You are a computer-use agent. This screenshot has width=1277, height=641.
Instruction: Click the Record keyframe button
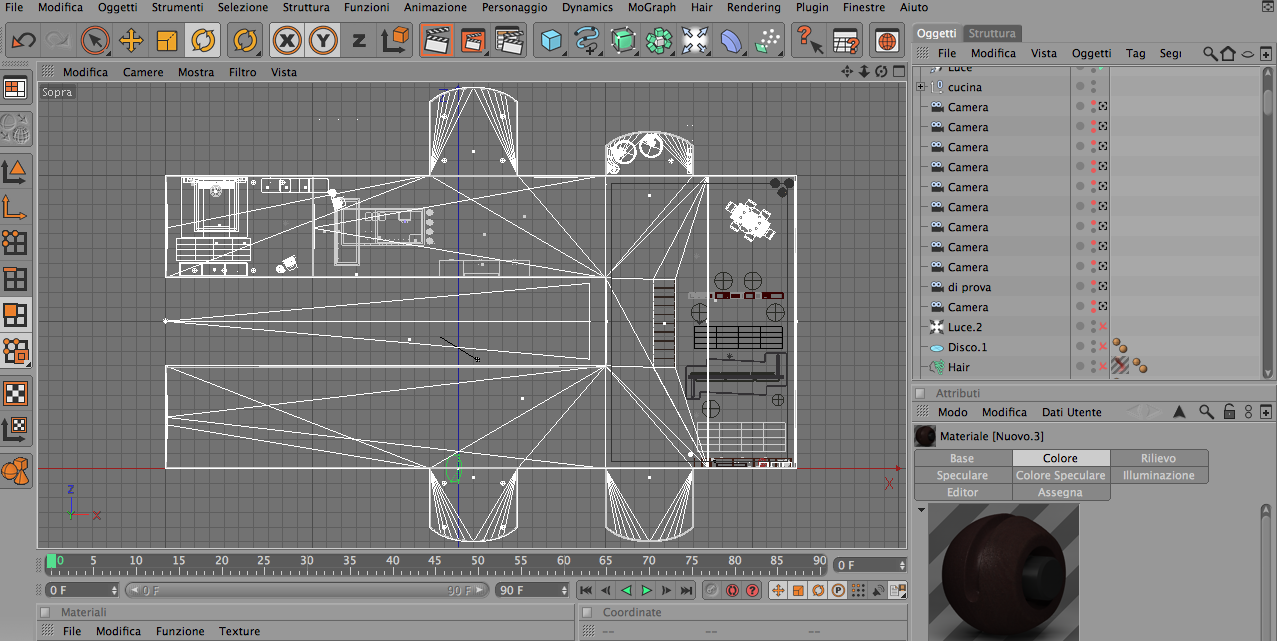[x=712, y=591]
